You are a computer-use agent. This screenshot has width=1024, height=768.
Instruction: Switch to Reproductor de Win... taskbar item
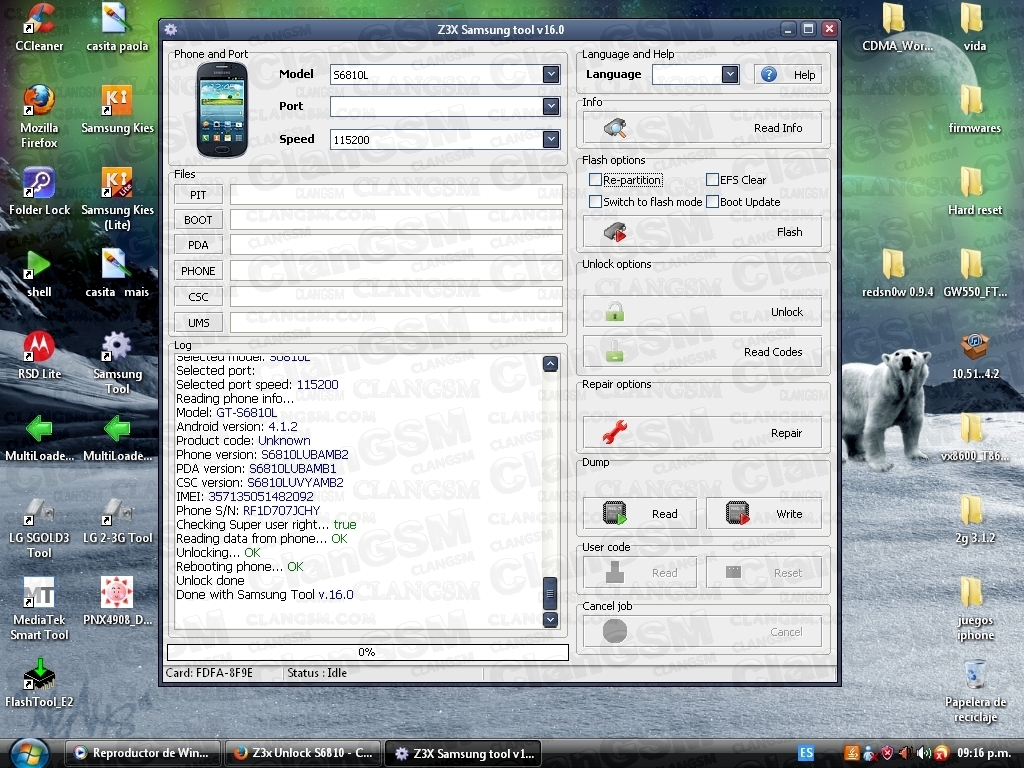coord(142,753)
